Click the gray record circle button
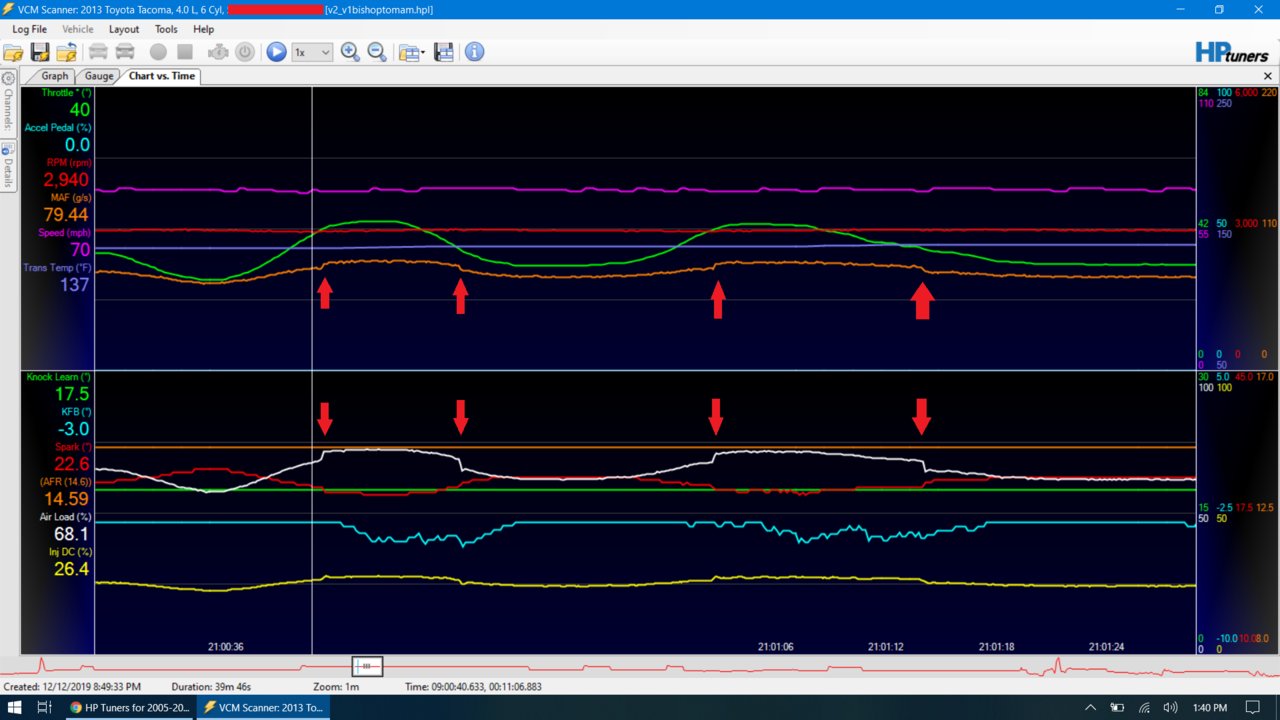Image resolution: width=1280 pixels, height=720 pixels. 158,52
